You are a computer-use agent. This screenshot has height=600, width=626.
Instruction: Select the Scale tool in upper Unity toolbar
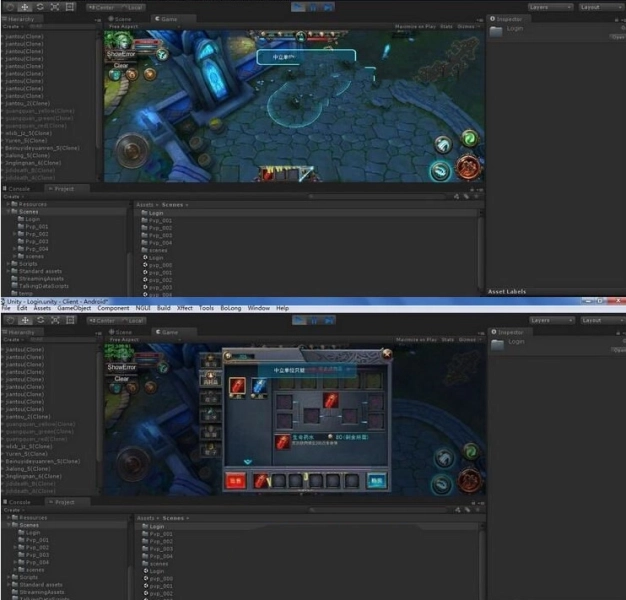coord(55,7)
